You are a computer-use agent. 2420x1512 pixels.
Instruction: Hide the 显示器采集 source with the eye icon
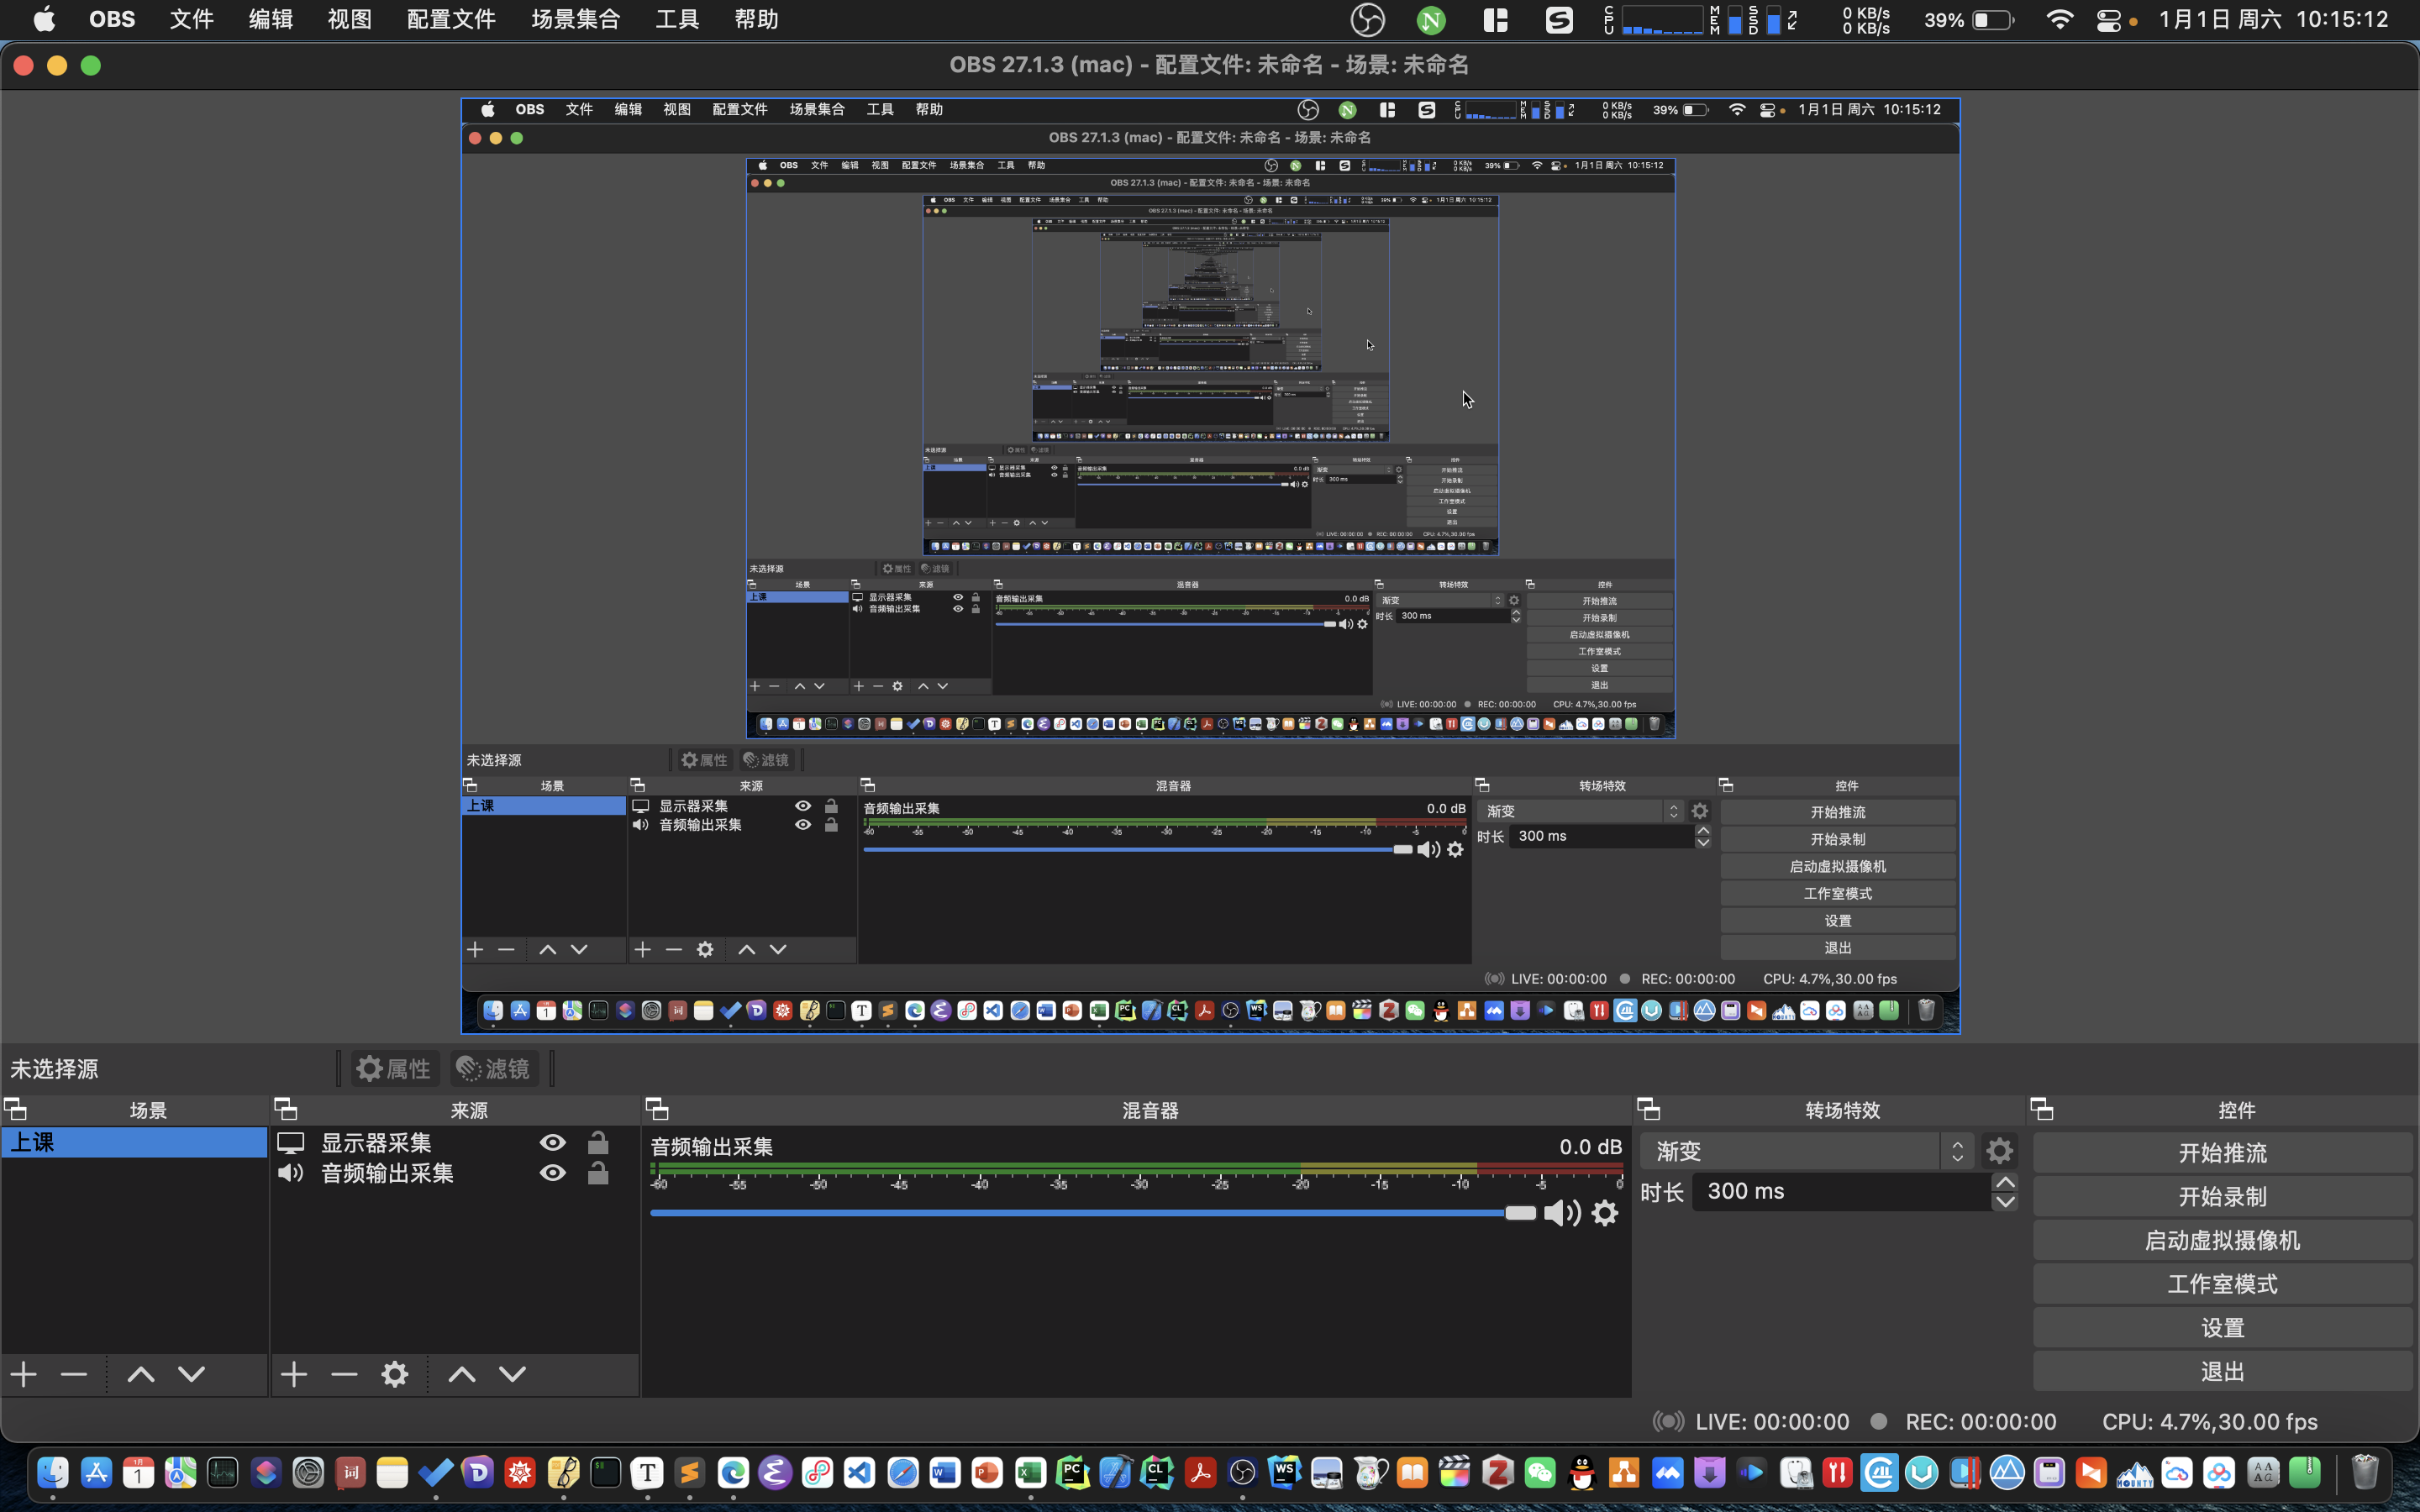point(552,1141)
